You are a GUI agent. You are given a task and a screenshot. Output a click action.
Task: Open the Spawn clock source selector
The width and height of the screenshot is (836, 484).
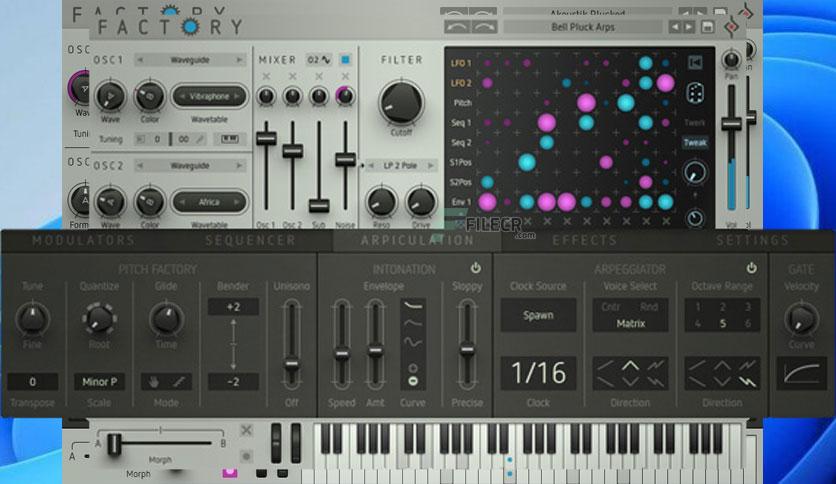click(x=538, y=315)
